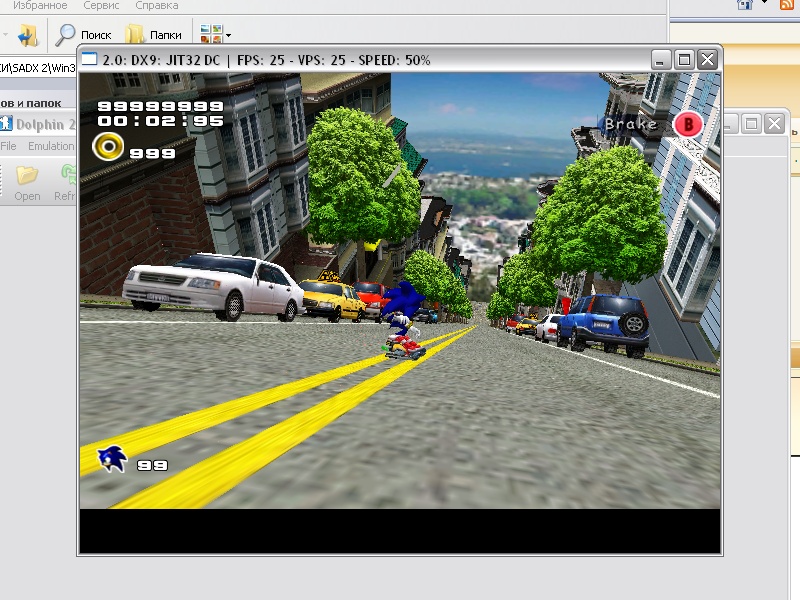Click the Up folder icon in Explorer toolbar
This screenshot has width=800, height=600.
[27, 36]
